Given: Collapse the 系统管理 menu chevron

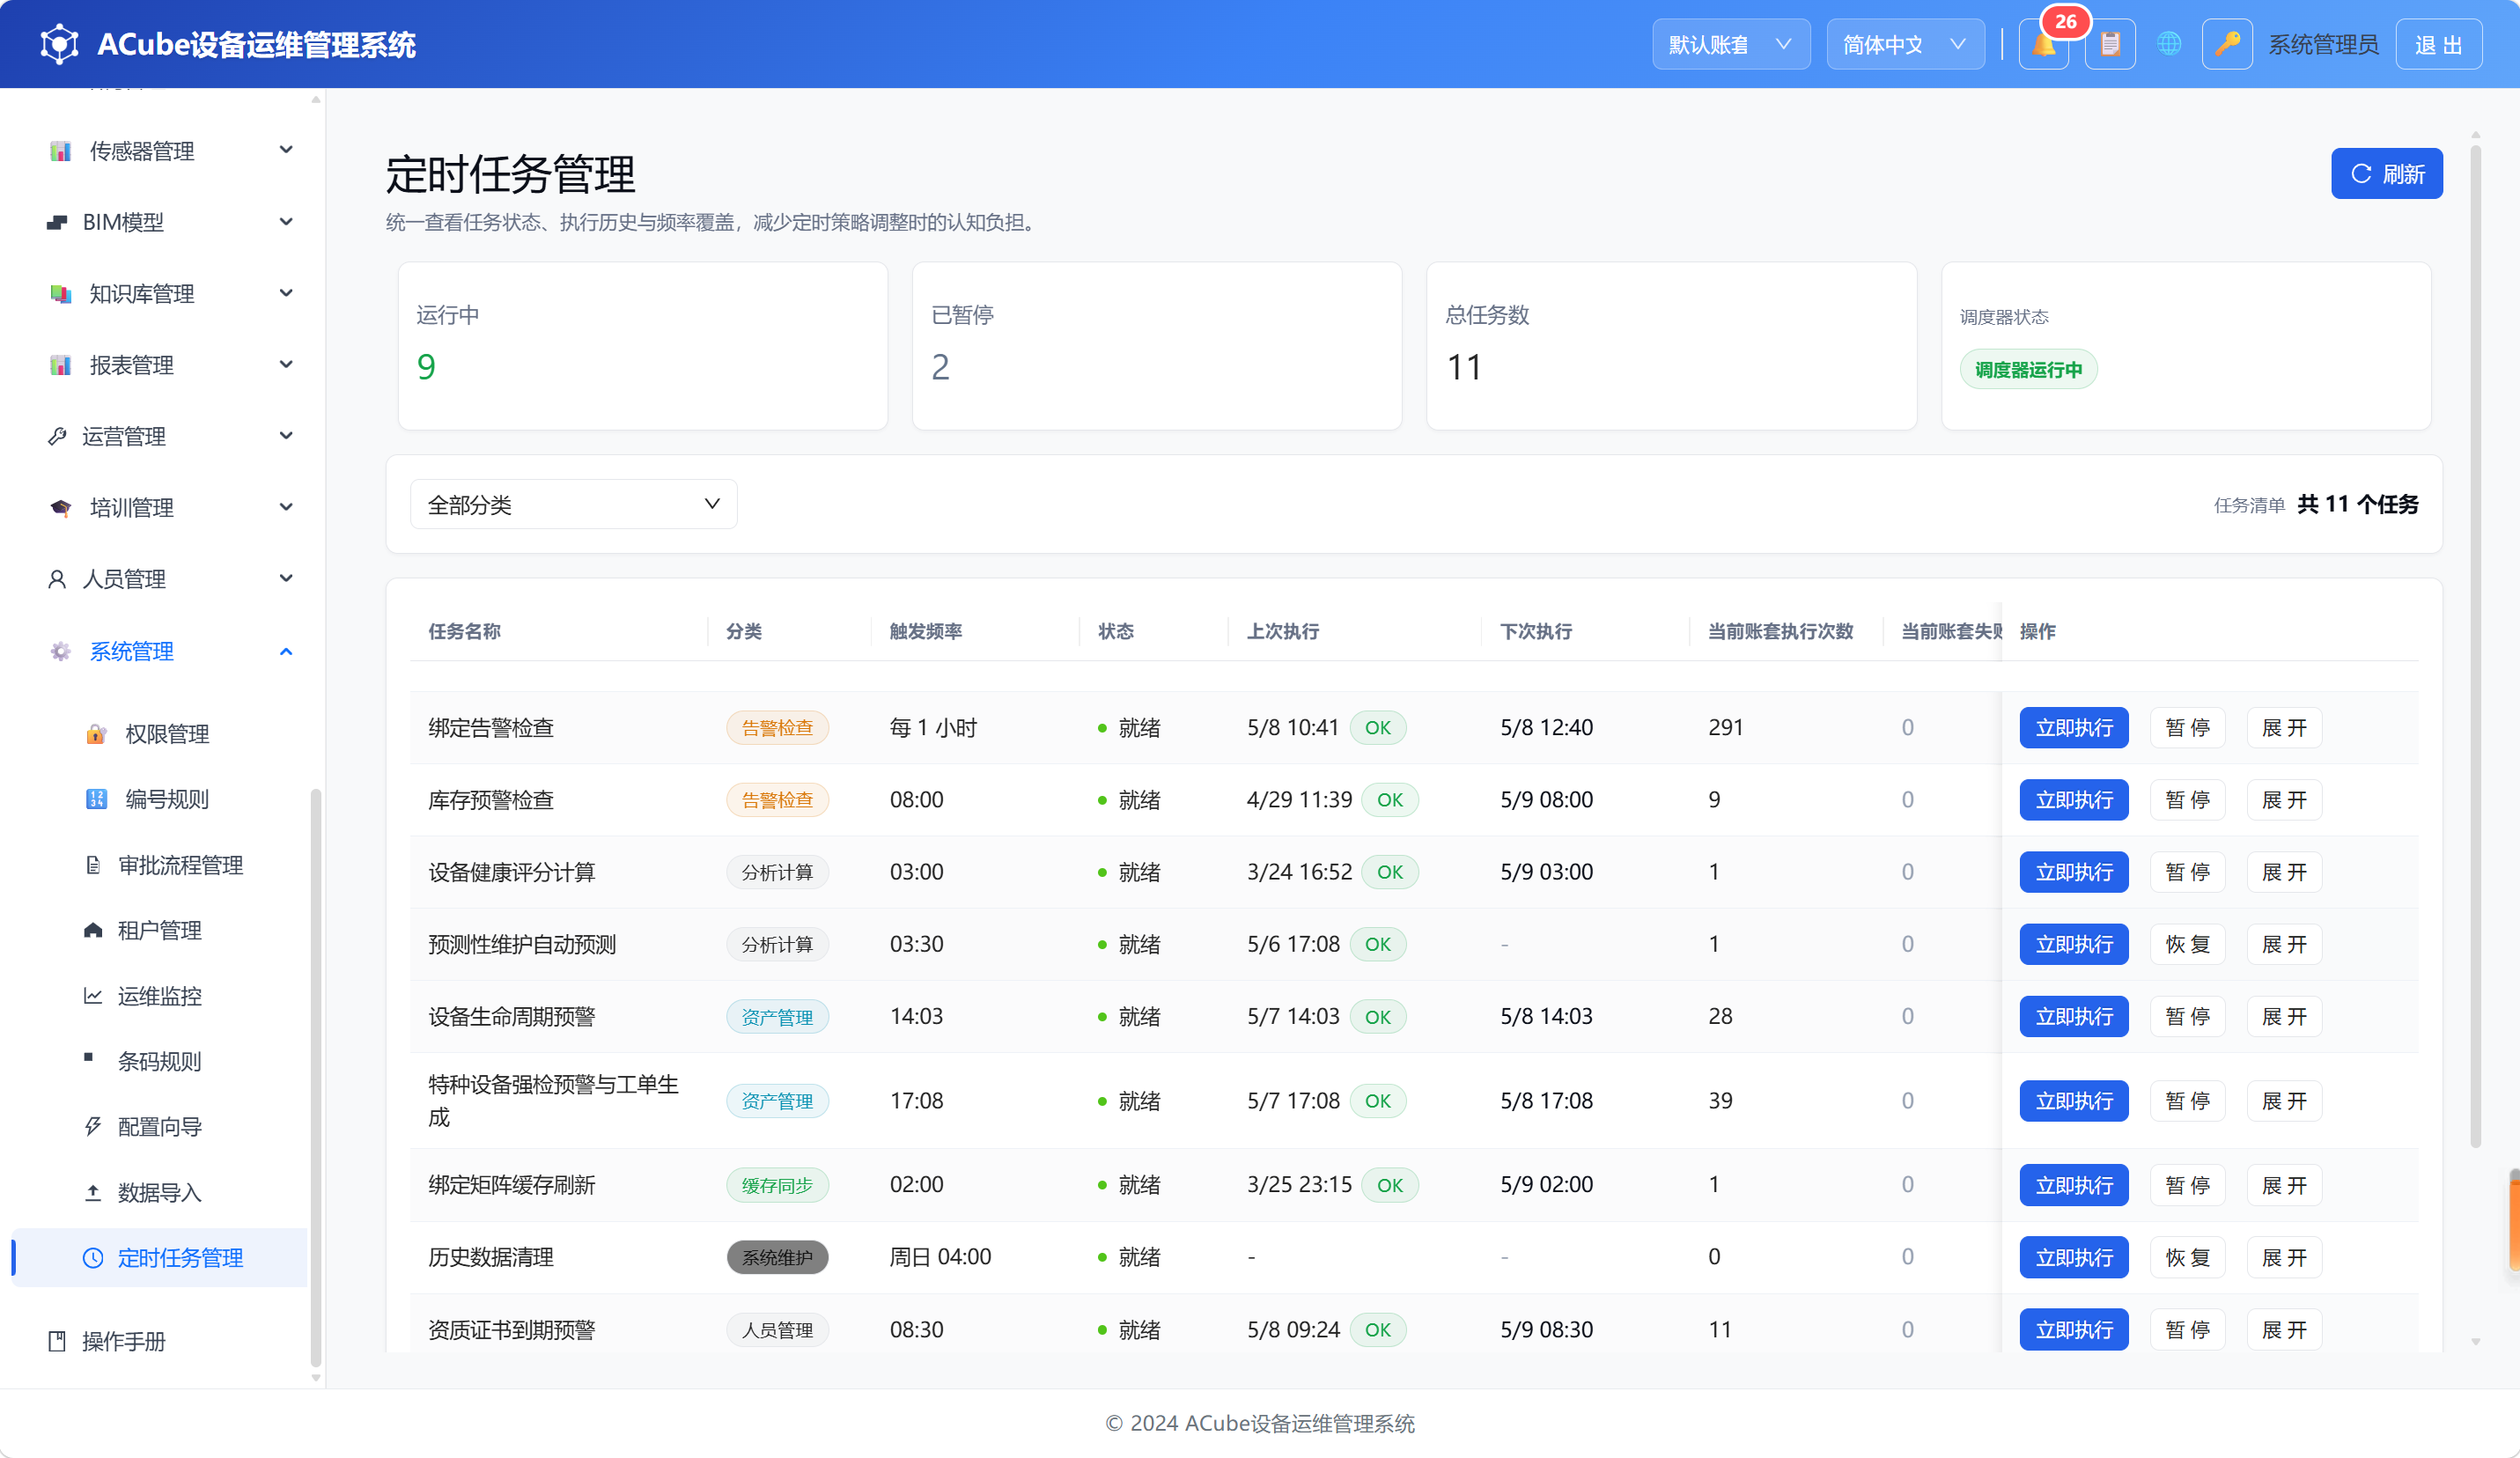Looking at the screenshot, I should (x=286, y=651).
